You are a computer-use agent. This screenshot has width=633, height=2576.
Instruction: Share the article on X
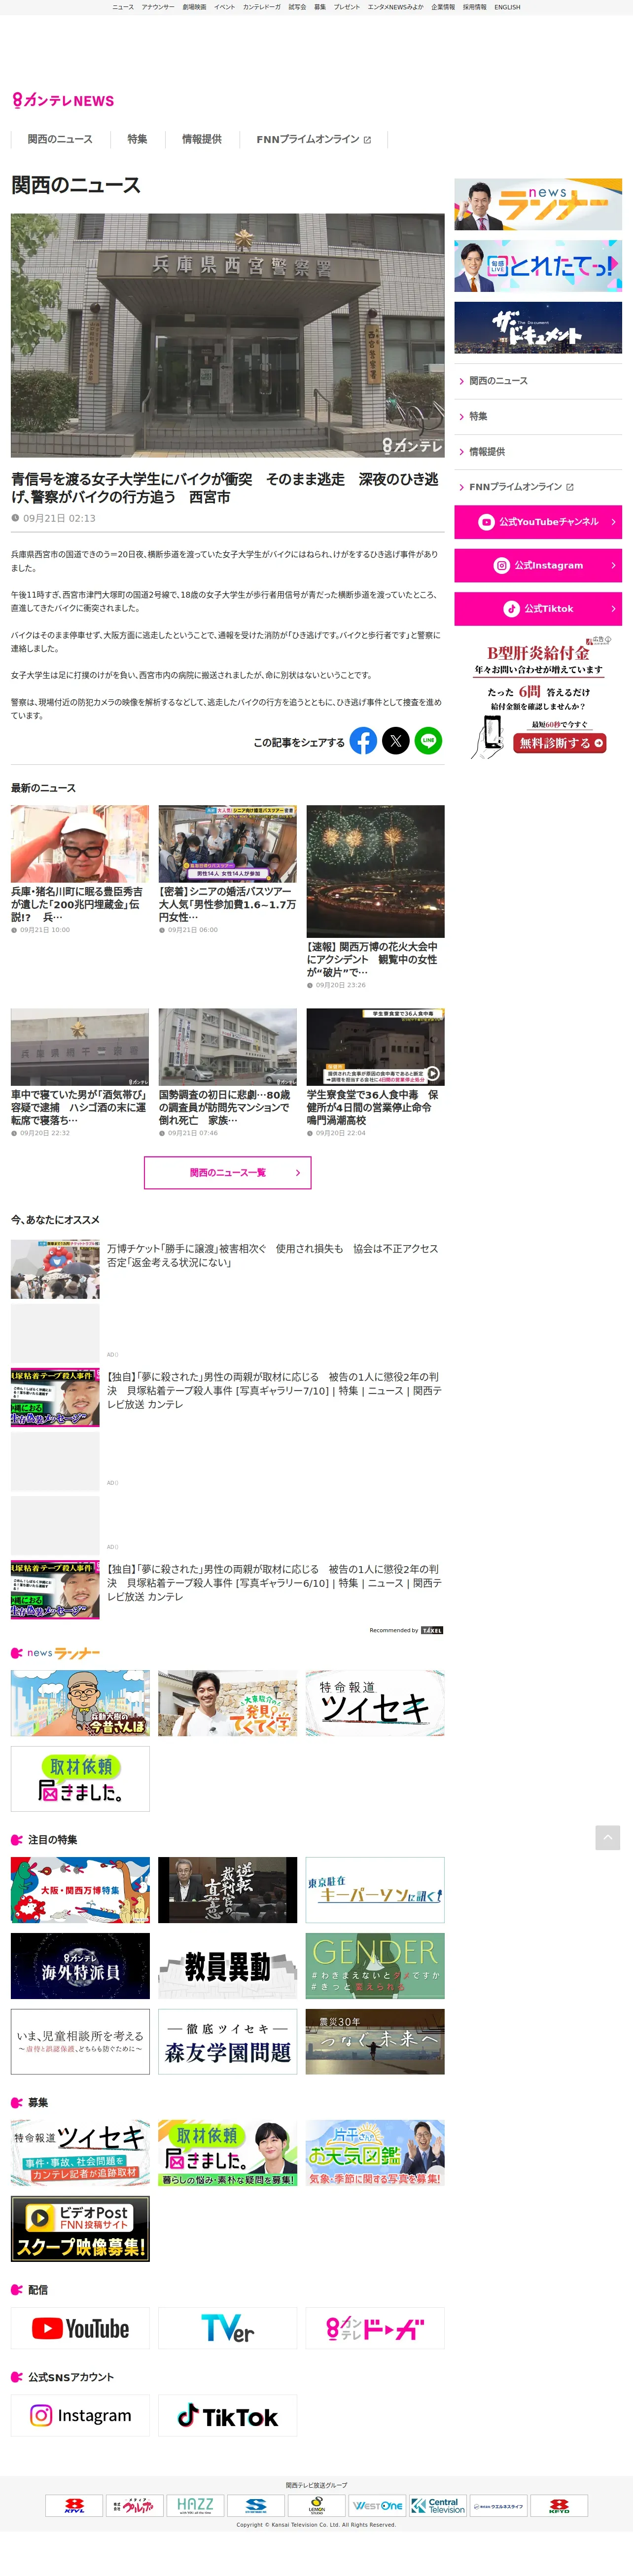(396, 741)
